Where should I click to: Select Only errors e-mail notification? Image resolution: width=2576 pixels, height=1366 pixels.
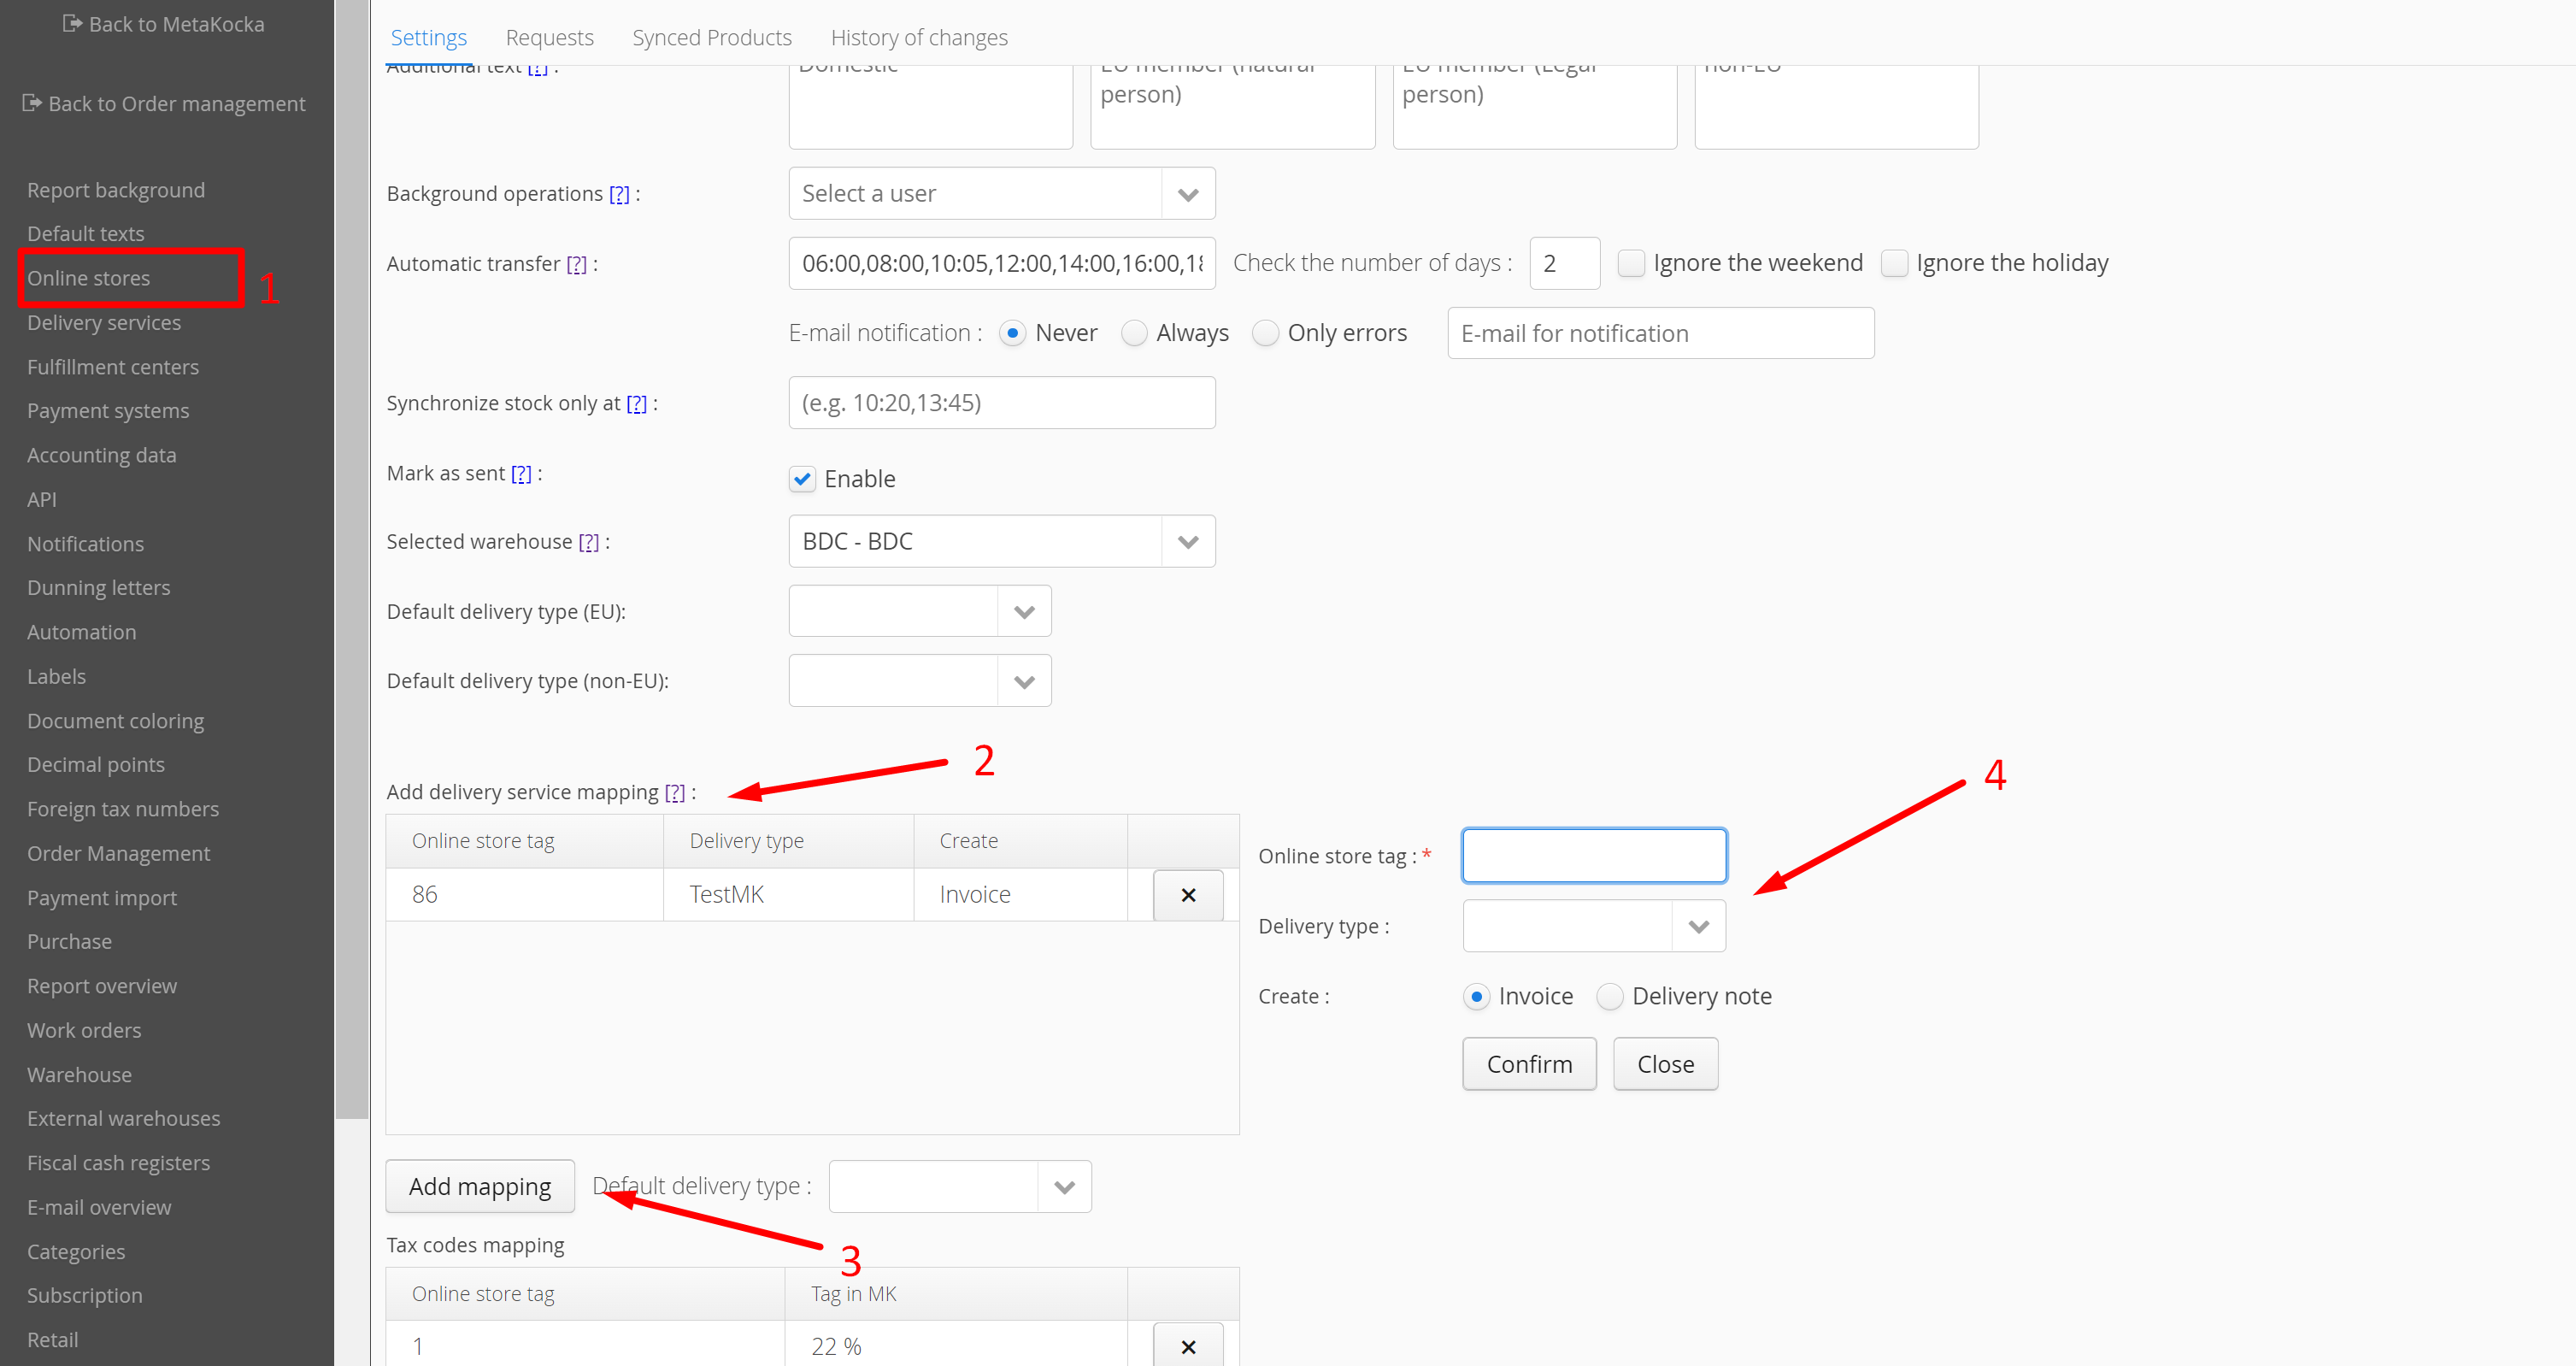[x=1265, y=333]
